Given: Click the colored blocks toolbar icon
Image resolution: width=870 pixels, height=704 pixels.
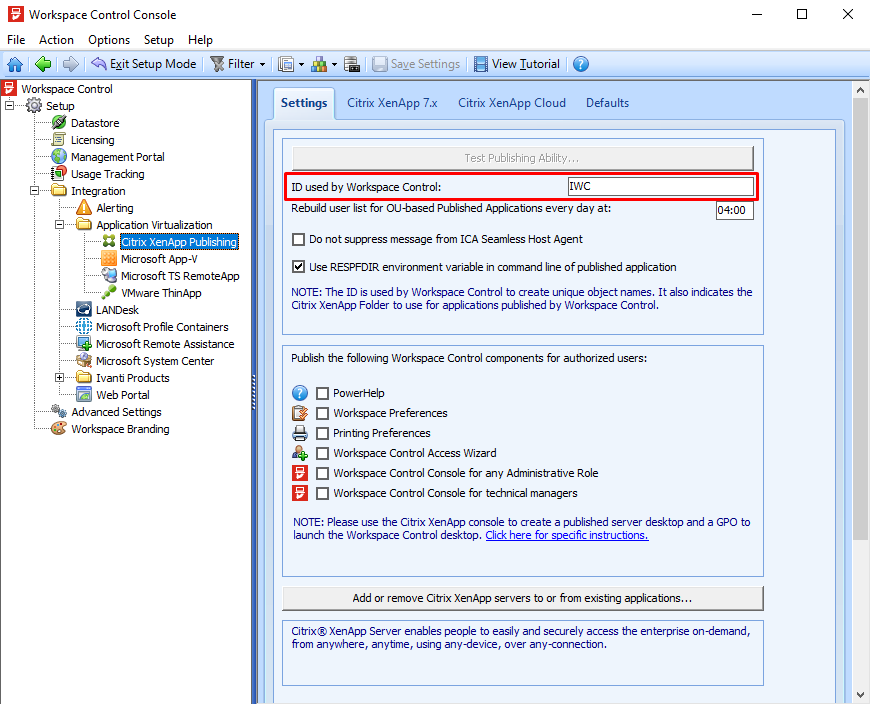Looking at the screenshot, I should point(319,64).
